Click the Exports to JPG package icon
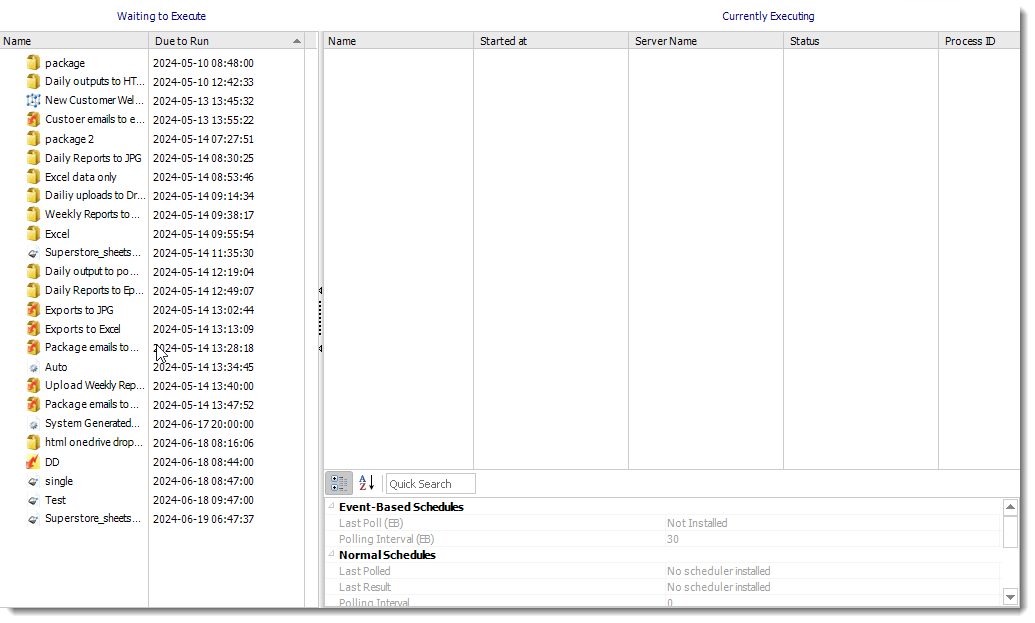 click(33, 309)
